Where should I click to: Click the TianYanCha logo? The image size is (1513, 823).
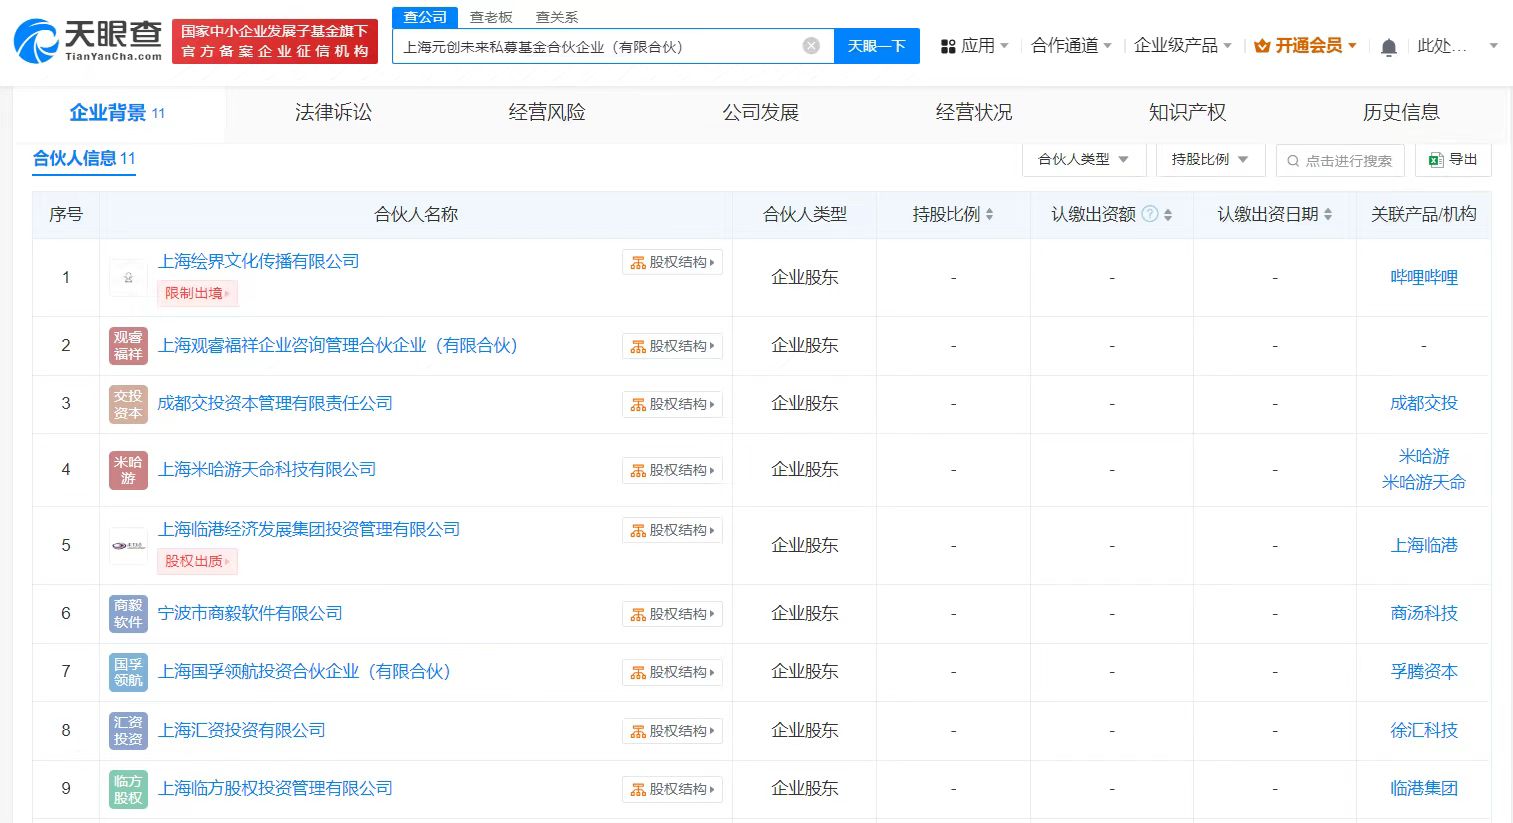pos(88,41)
